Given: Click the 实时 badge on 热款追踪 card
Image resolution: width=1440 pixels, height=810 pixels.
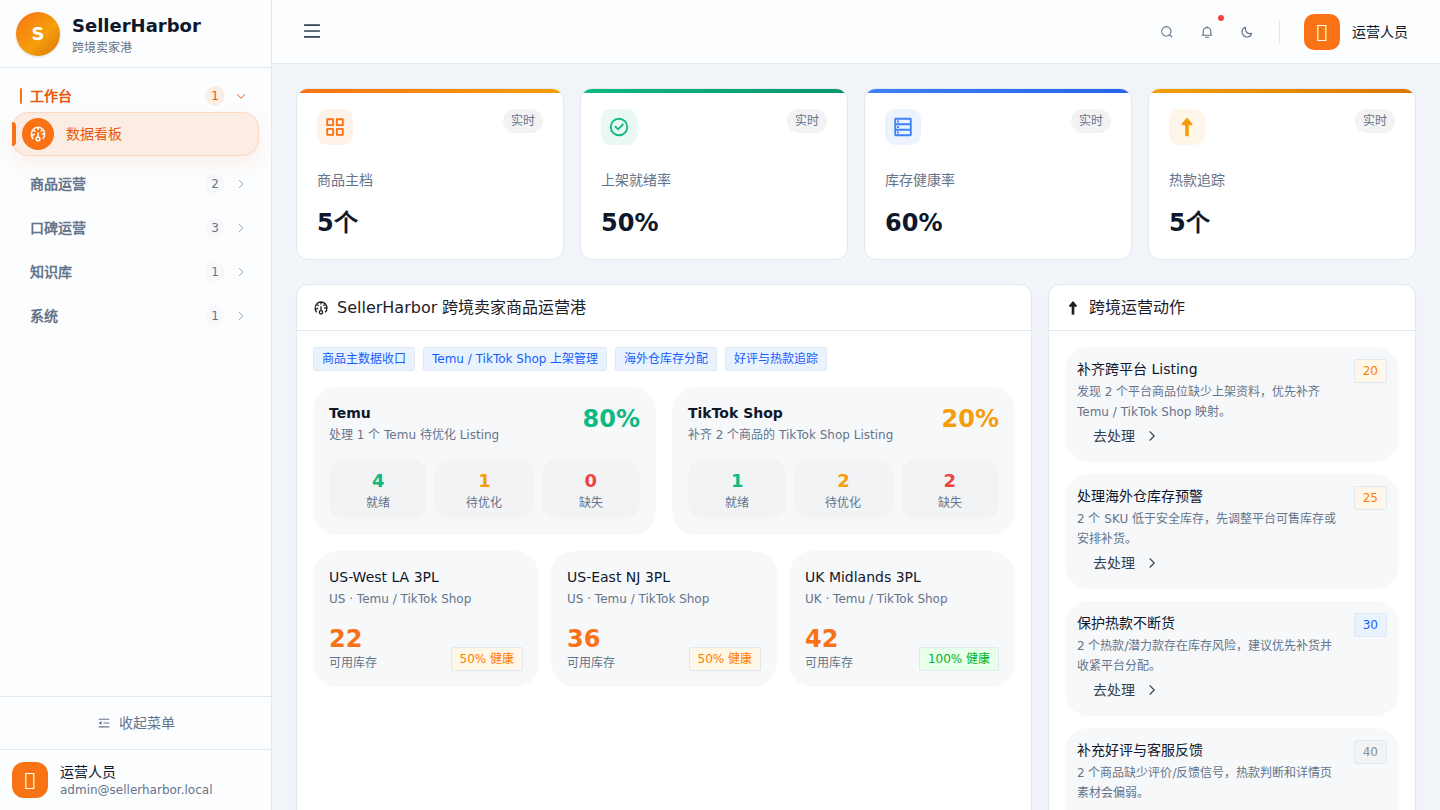Looking at the screenshot, I should 1375,121.
